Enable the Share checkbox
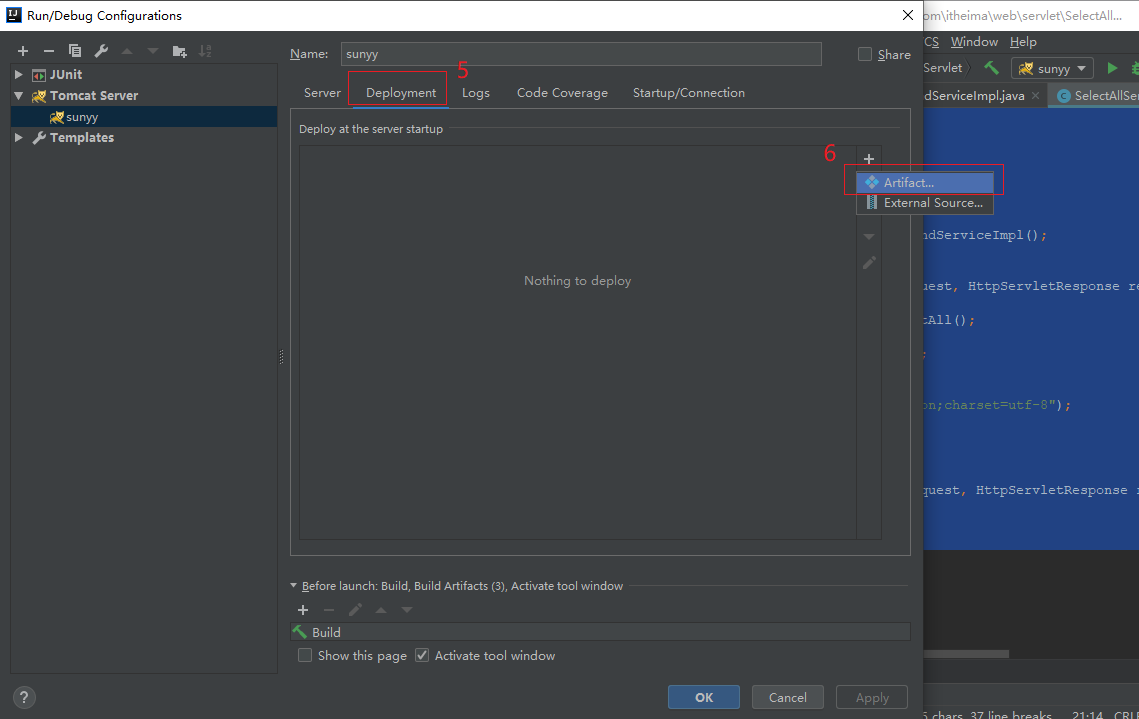1139x719 pixels. pos(865,55)
